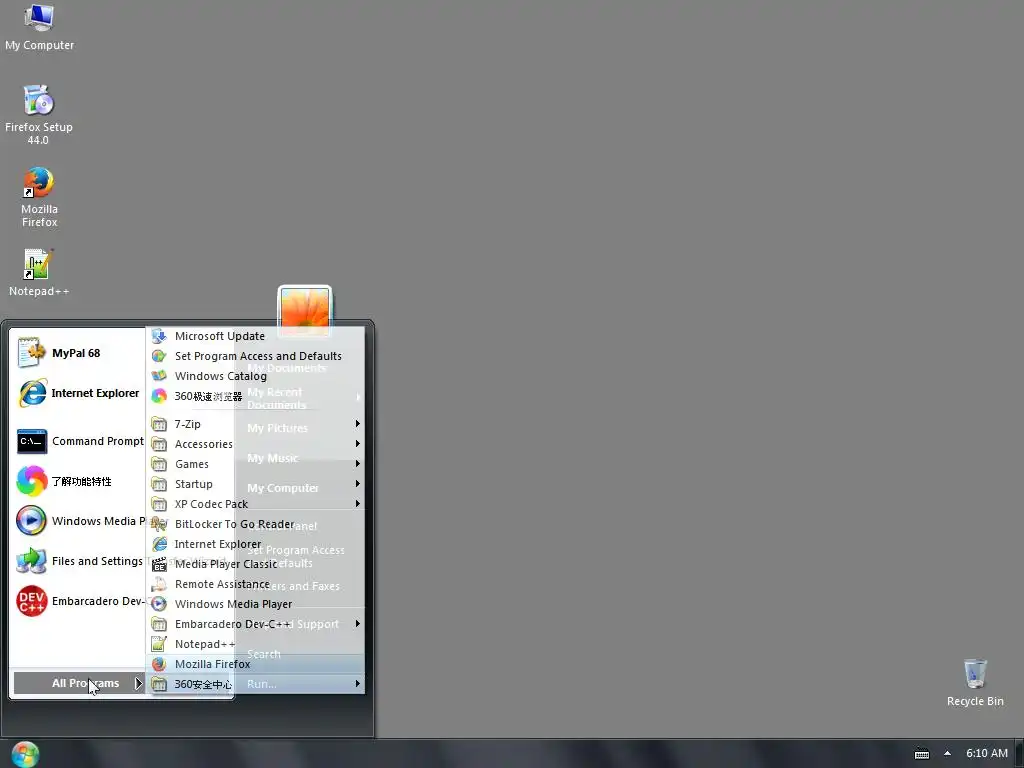Image resolution: width=1024 pixels, height=768 pixels.
Task: Click the Notepad++ icon in programs list
Action: coord(159,645)
